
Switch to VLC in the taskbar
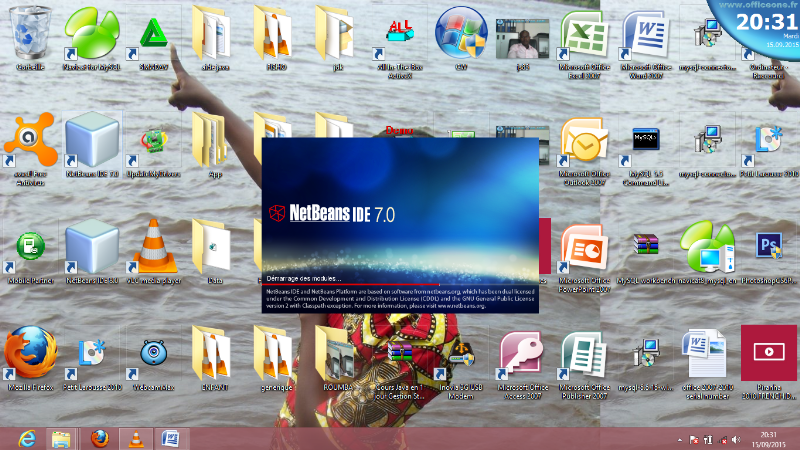[x=136, y=439]
